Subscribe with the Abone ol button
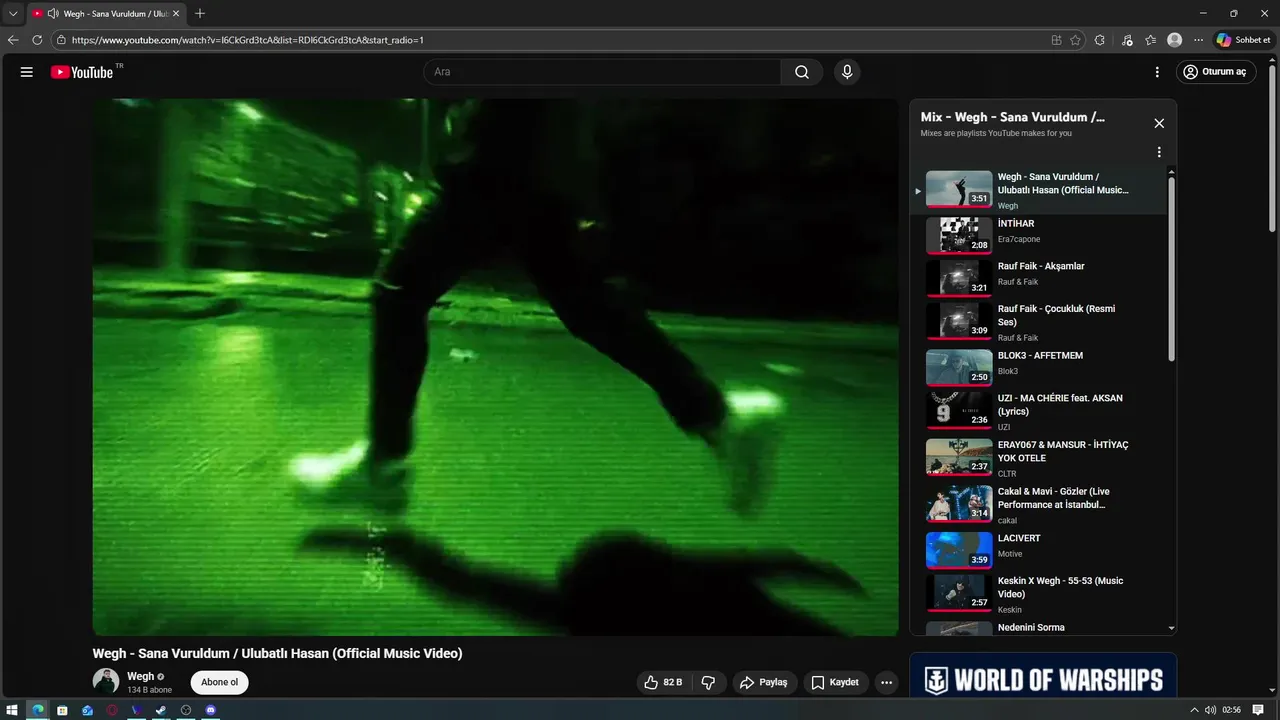 coord(220,682)
